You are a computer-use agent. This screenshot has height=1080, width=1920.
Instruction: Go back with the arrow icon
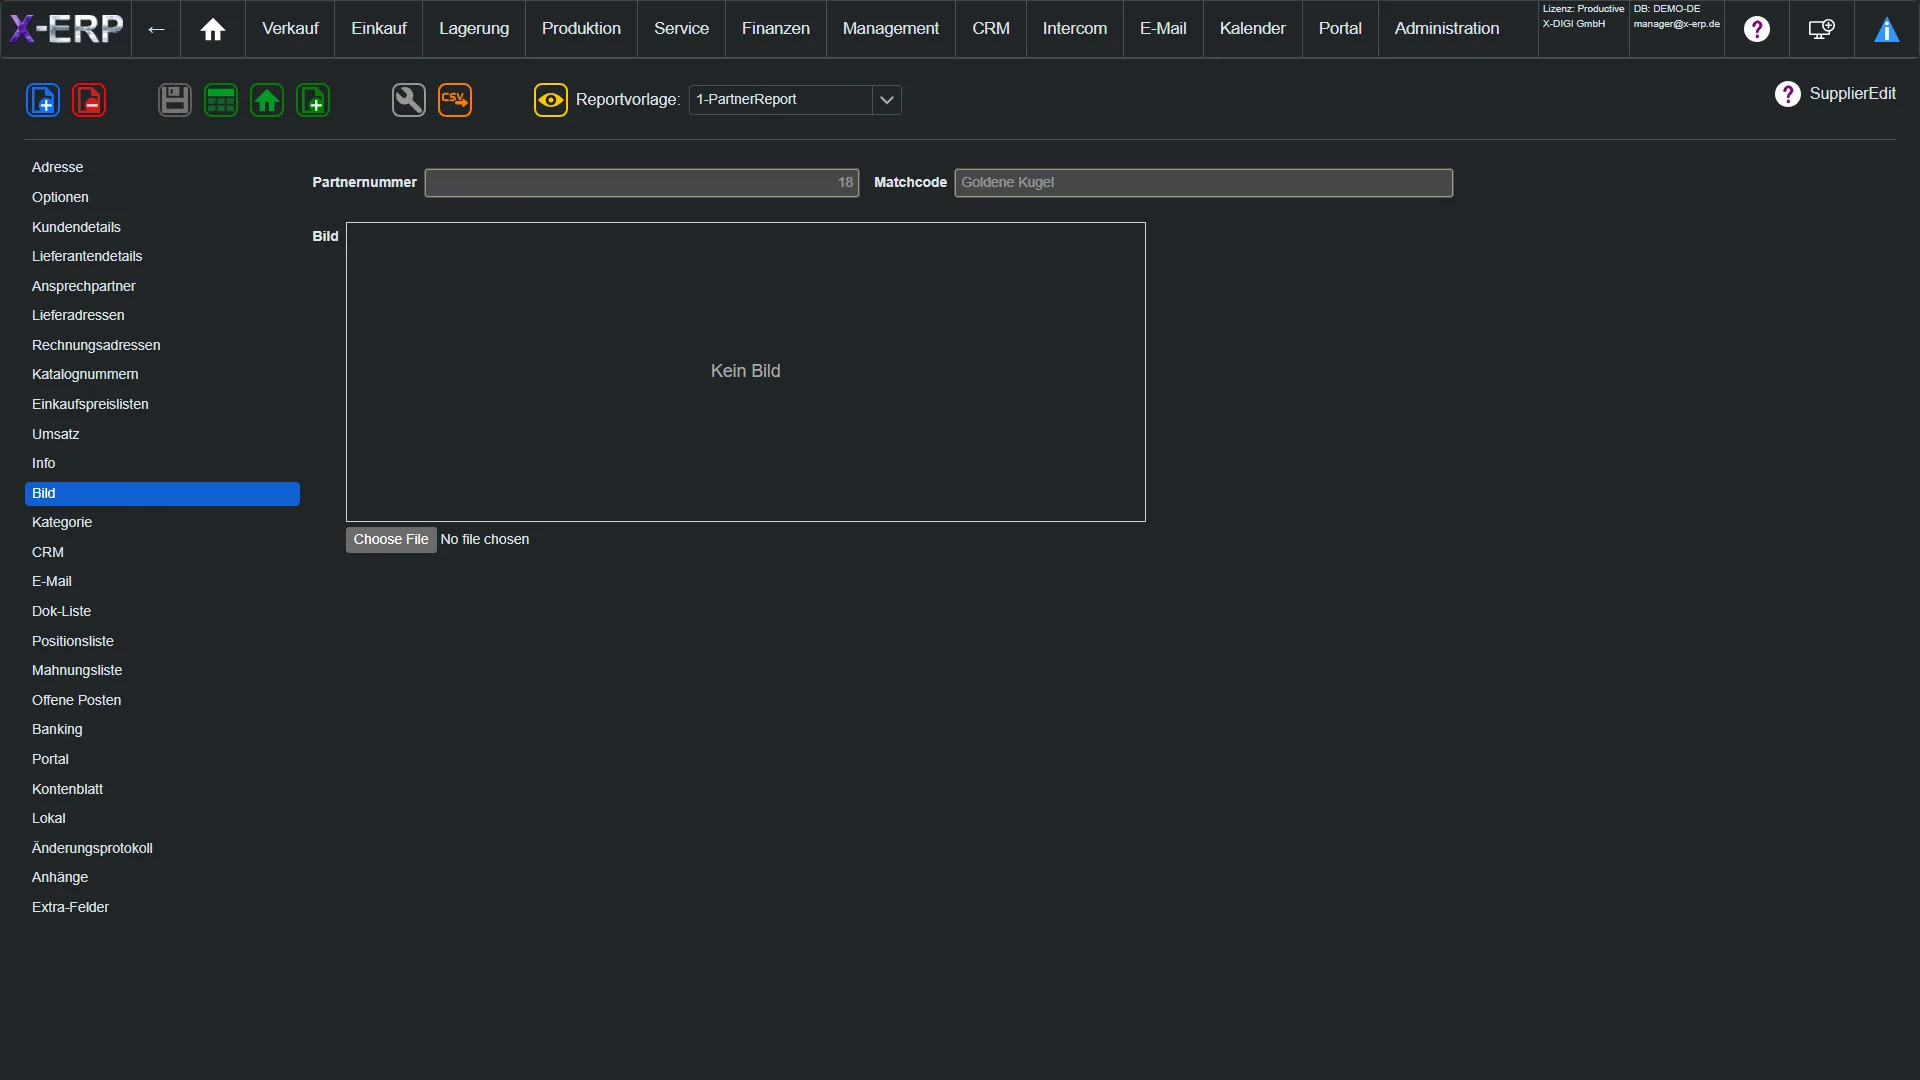click(x=156, y=29)
